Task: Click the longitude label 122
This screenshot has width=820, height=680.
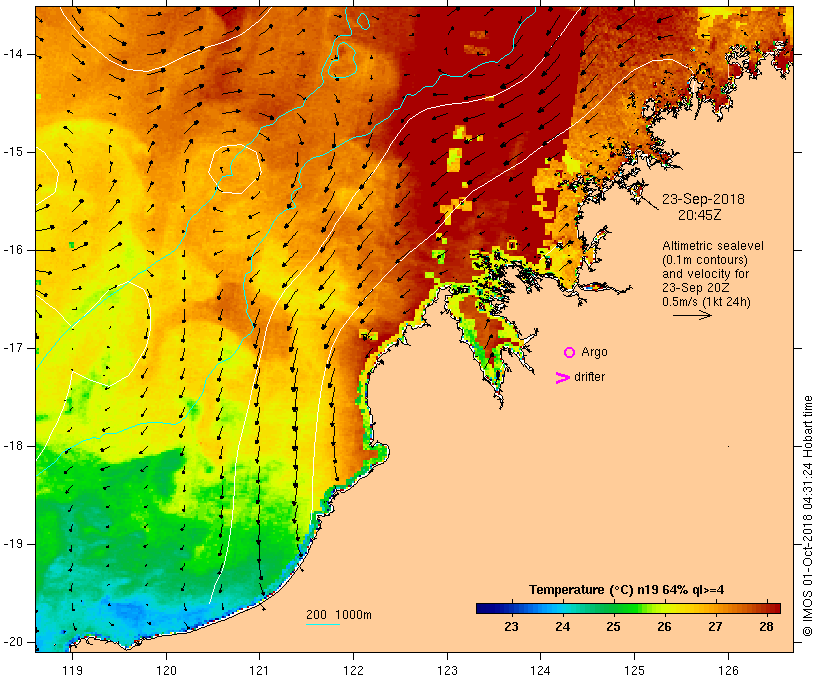Action: (354, 671)
